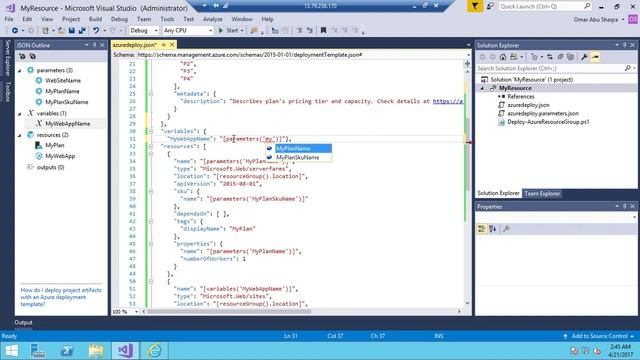
Task: Open the Build menu
Action: point(95,19)
